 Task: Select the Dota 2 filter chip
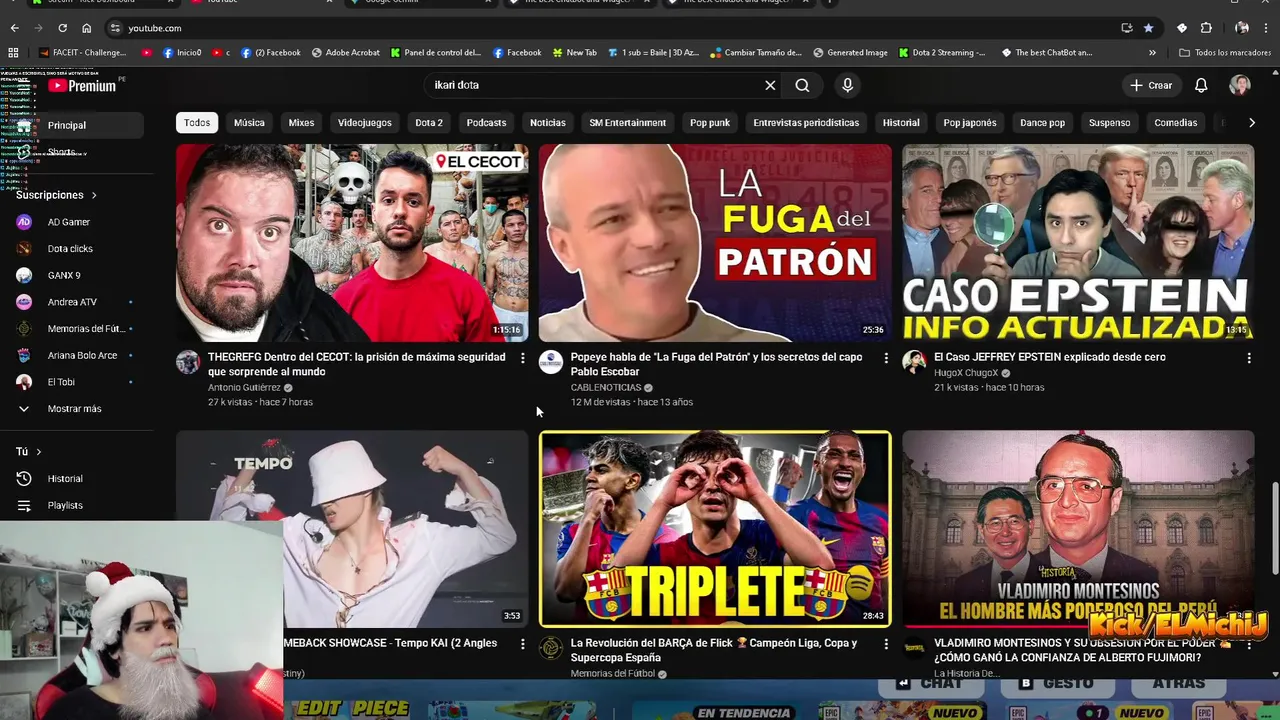429,122
